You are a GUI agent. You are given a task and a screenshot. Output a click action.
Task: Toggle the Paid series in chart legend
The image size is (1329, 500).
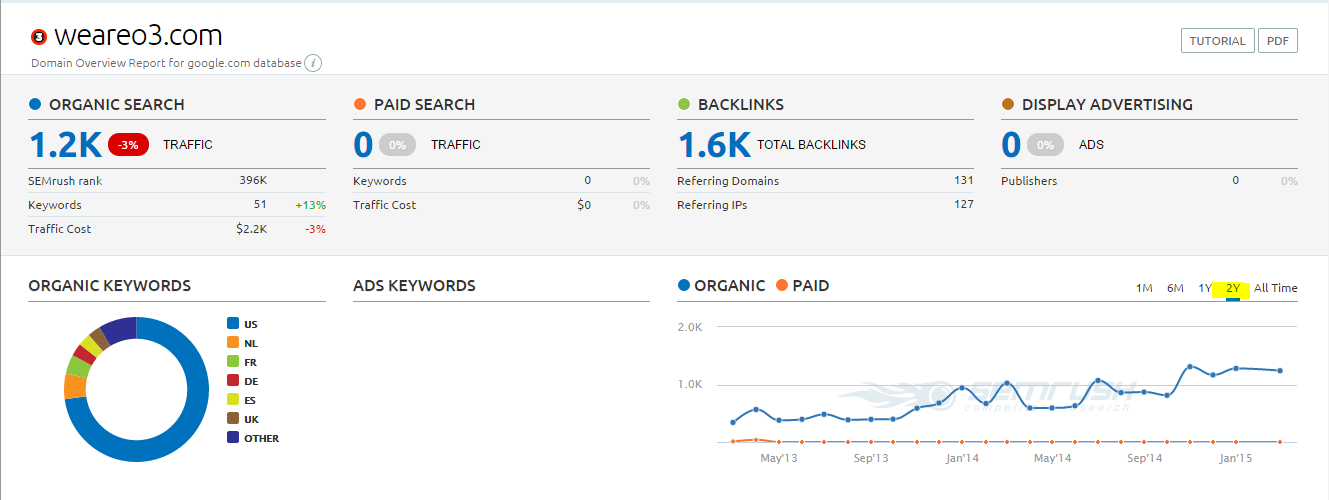(803, 286)
